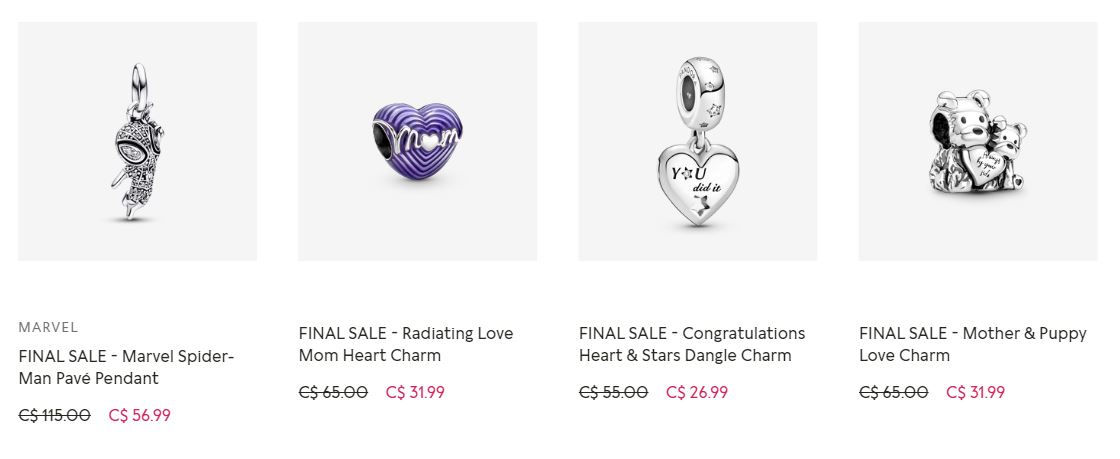Click the C$ 56.99 sale price
The height and width of the screenshot is (459, 1120).
(139, 415)
